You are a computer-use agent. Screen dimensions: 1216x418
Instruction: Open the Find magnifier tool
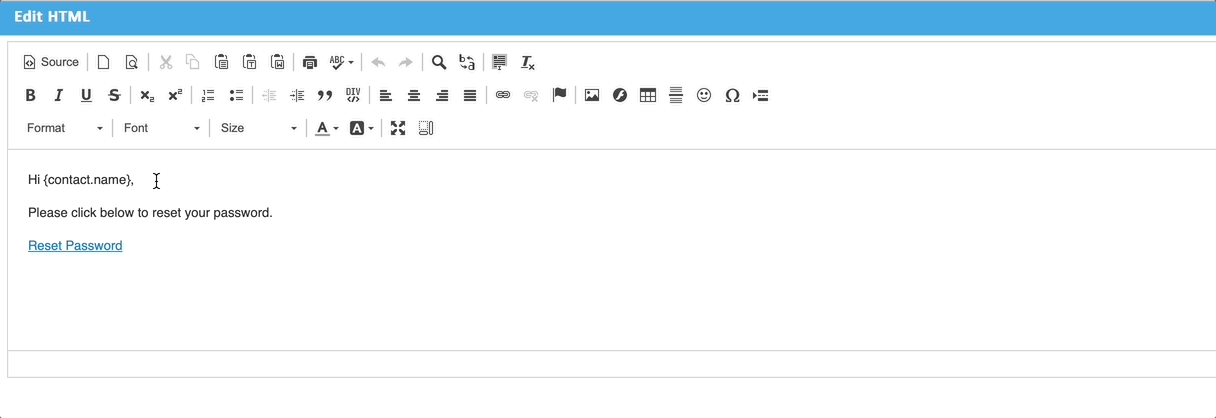pos(439,62)
